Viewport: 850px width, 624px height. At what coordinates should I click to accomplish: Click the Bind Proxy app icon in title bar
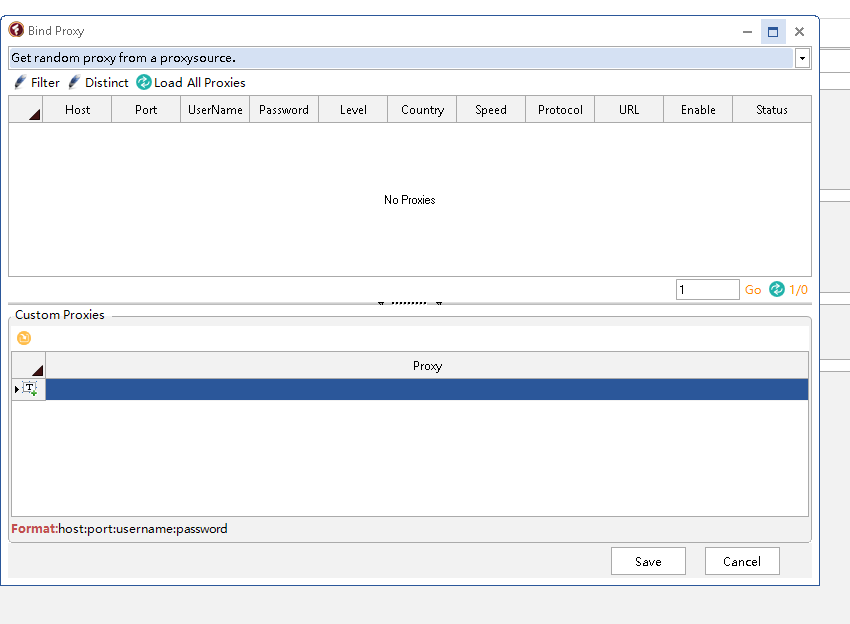(x=16, y=31)
